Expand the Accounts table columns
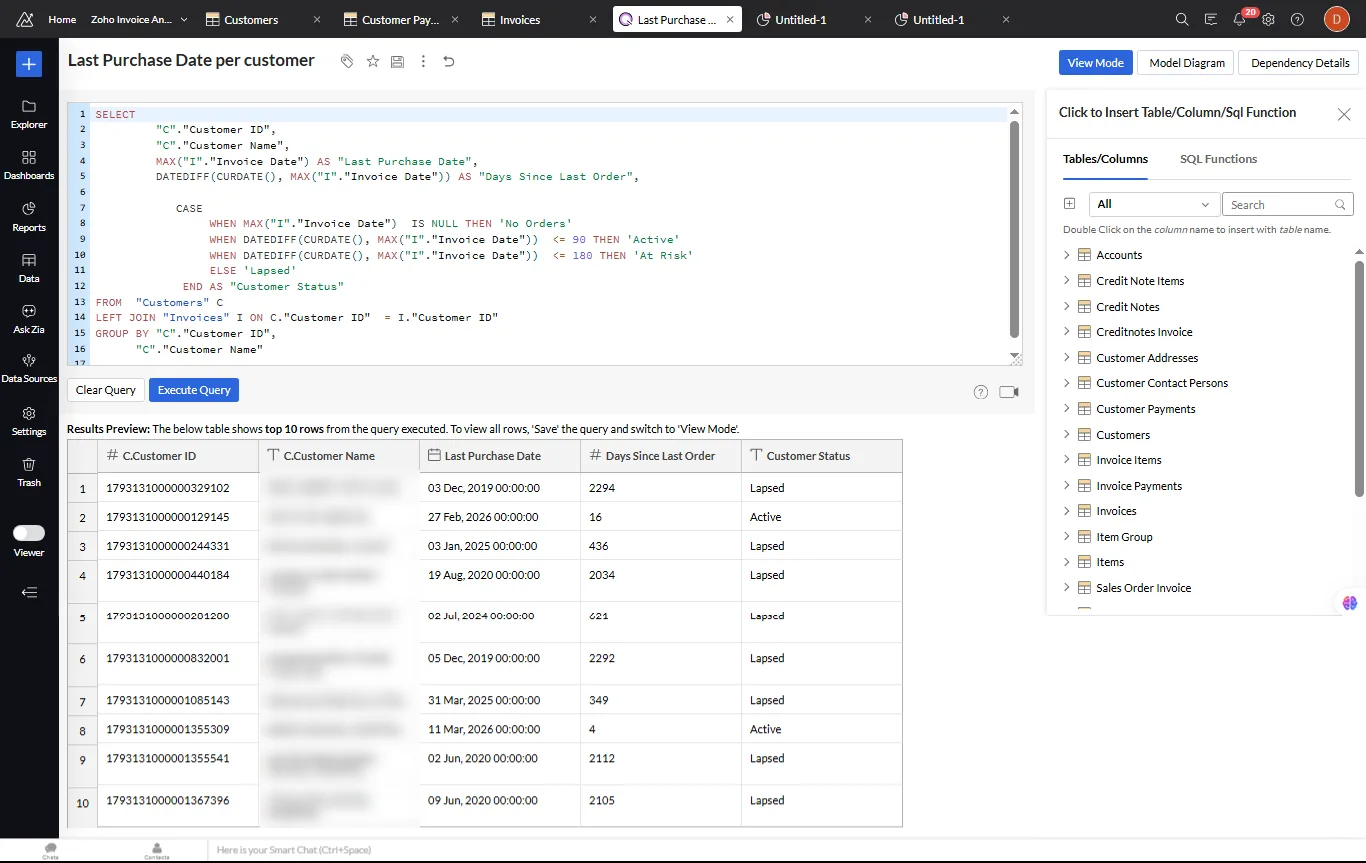Image resolution: width=1366 pixels, height=863 pixels. click(1066, 255)
